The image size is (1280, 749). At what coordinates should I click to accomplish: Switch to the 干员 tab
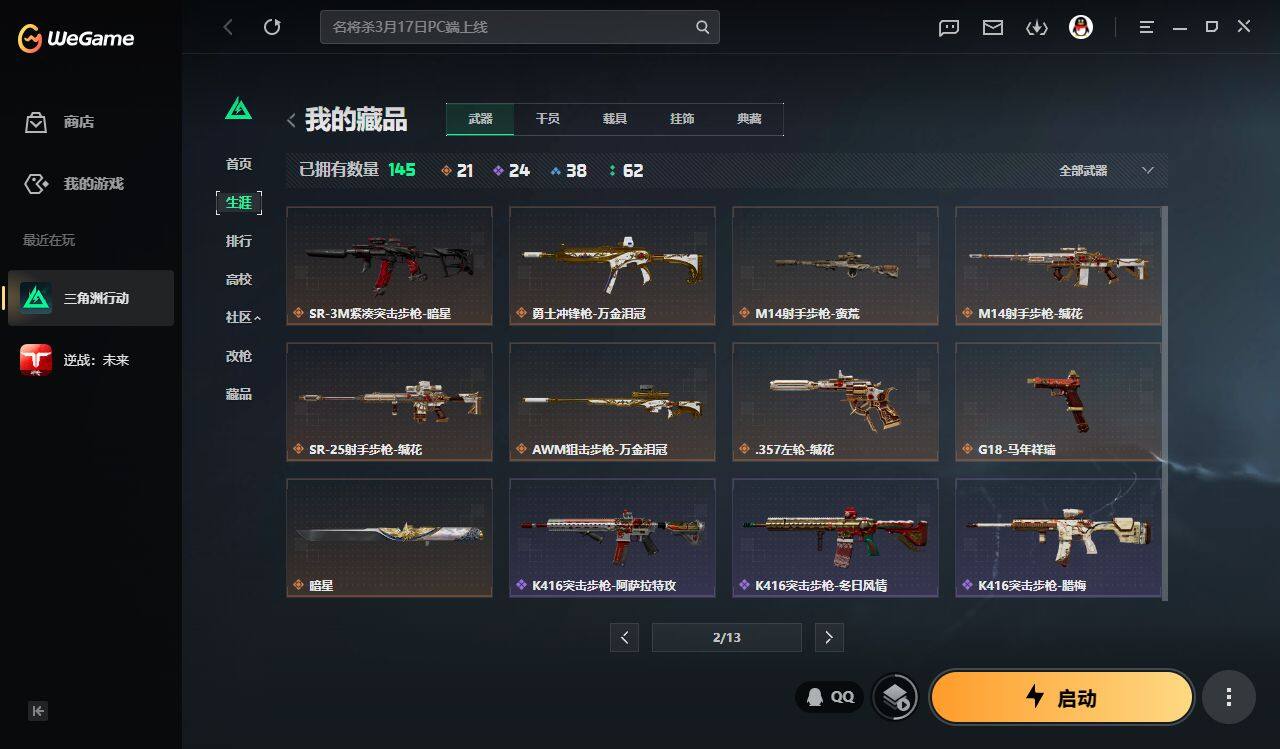(x=547, y=119)
